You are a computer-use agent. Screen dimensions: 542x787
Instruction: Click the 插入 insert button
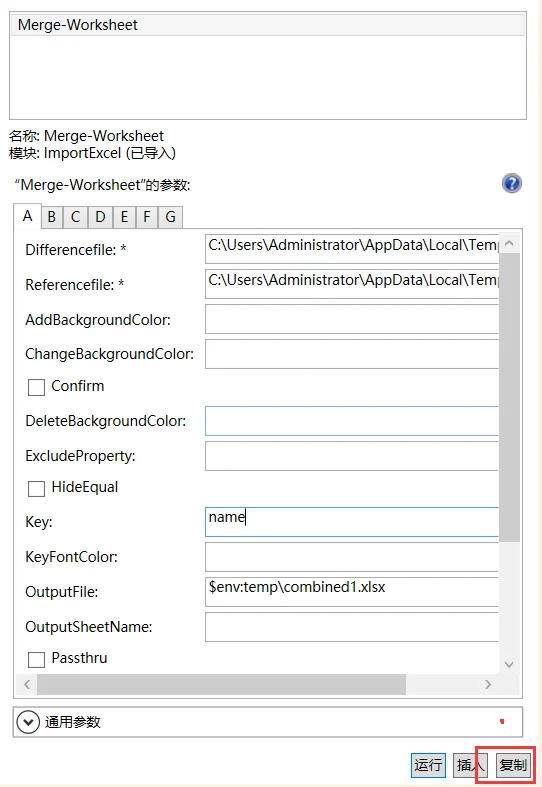click(470, 765)
